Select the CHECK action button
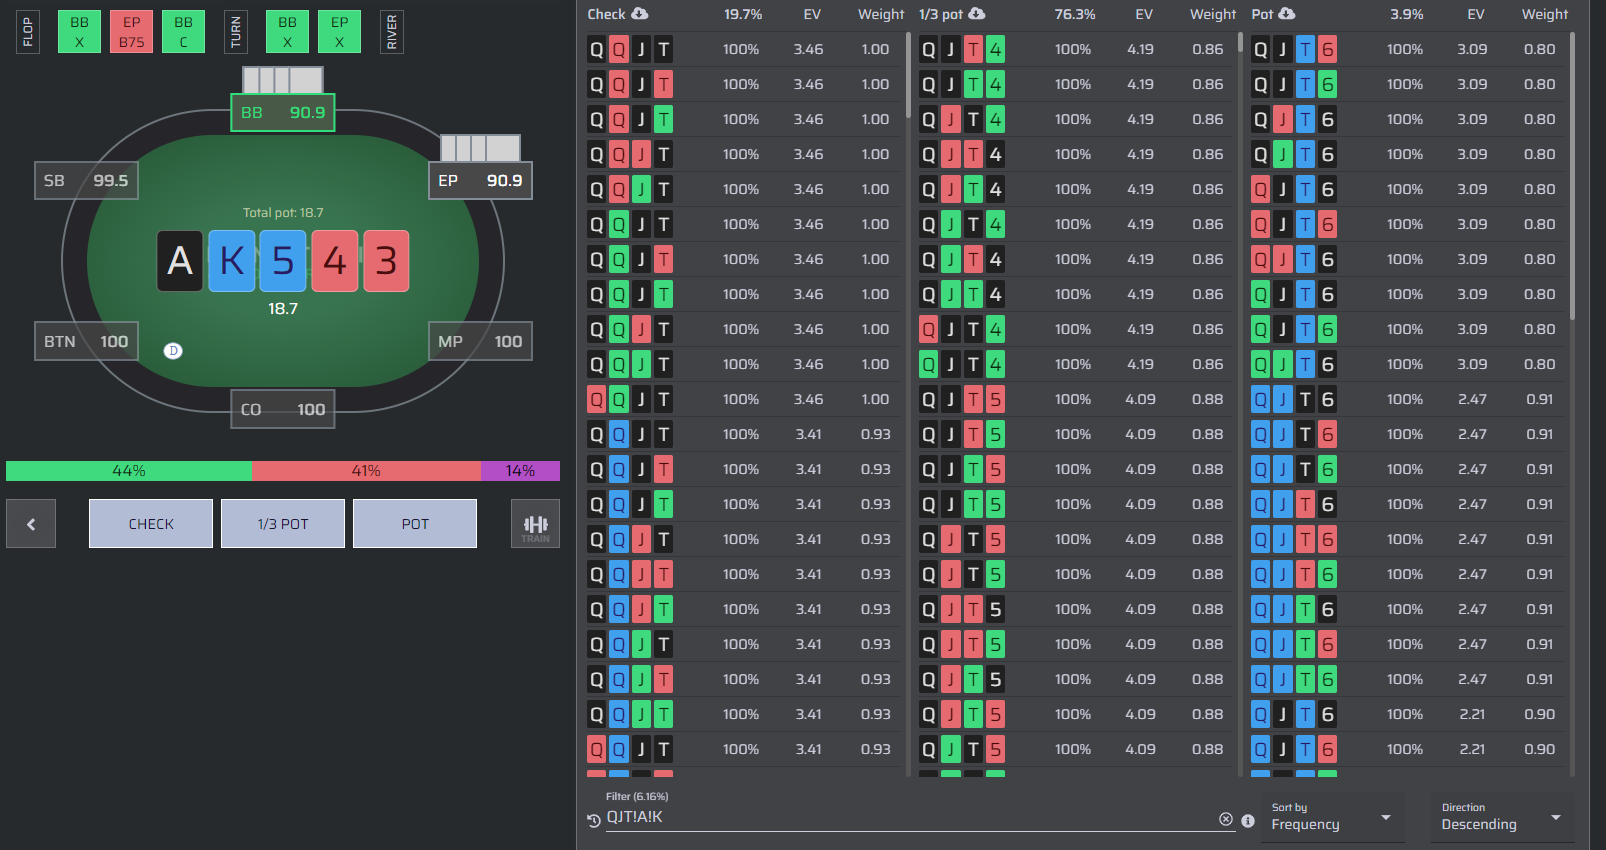 click(151, 524)
